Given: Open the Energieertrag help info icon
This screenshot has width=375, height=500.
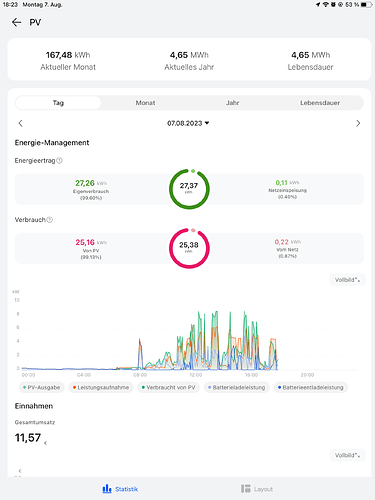Looking at the screenshot, I should click(x=59, y=161).
